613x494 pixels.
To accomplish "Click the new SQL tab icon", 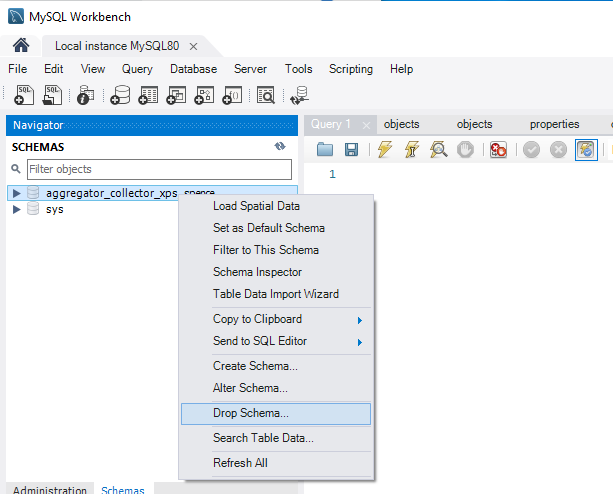I will [25, 95].
